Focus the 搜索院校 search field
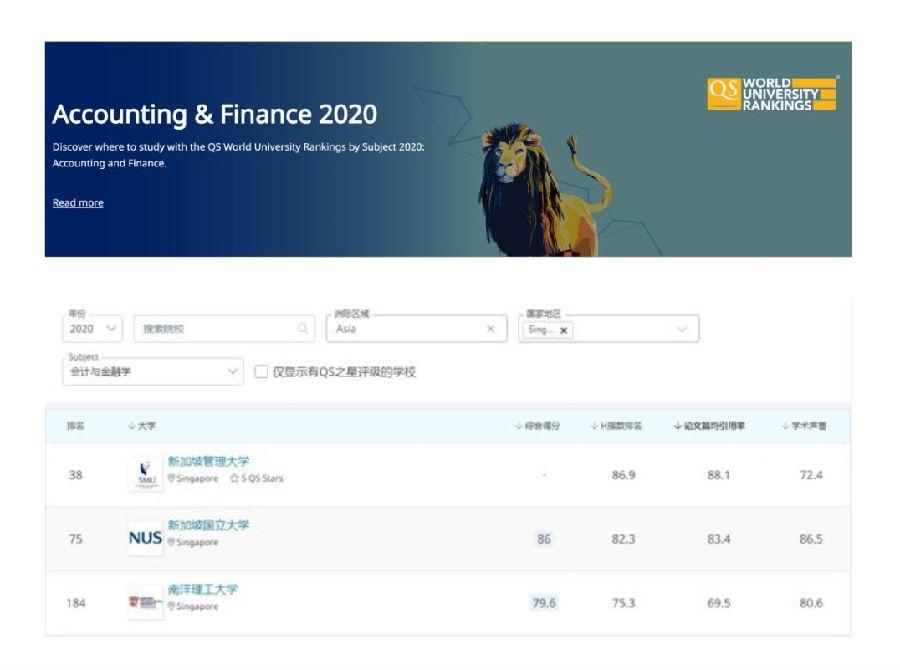The height and width of the screenshot is (670, 900). click(x=224, y=328)
